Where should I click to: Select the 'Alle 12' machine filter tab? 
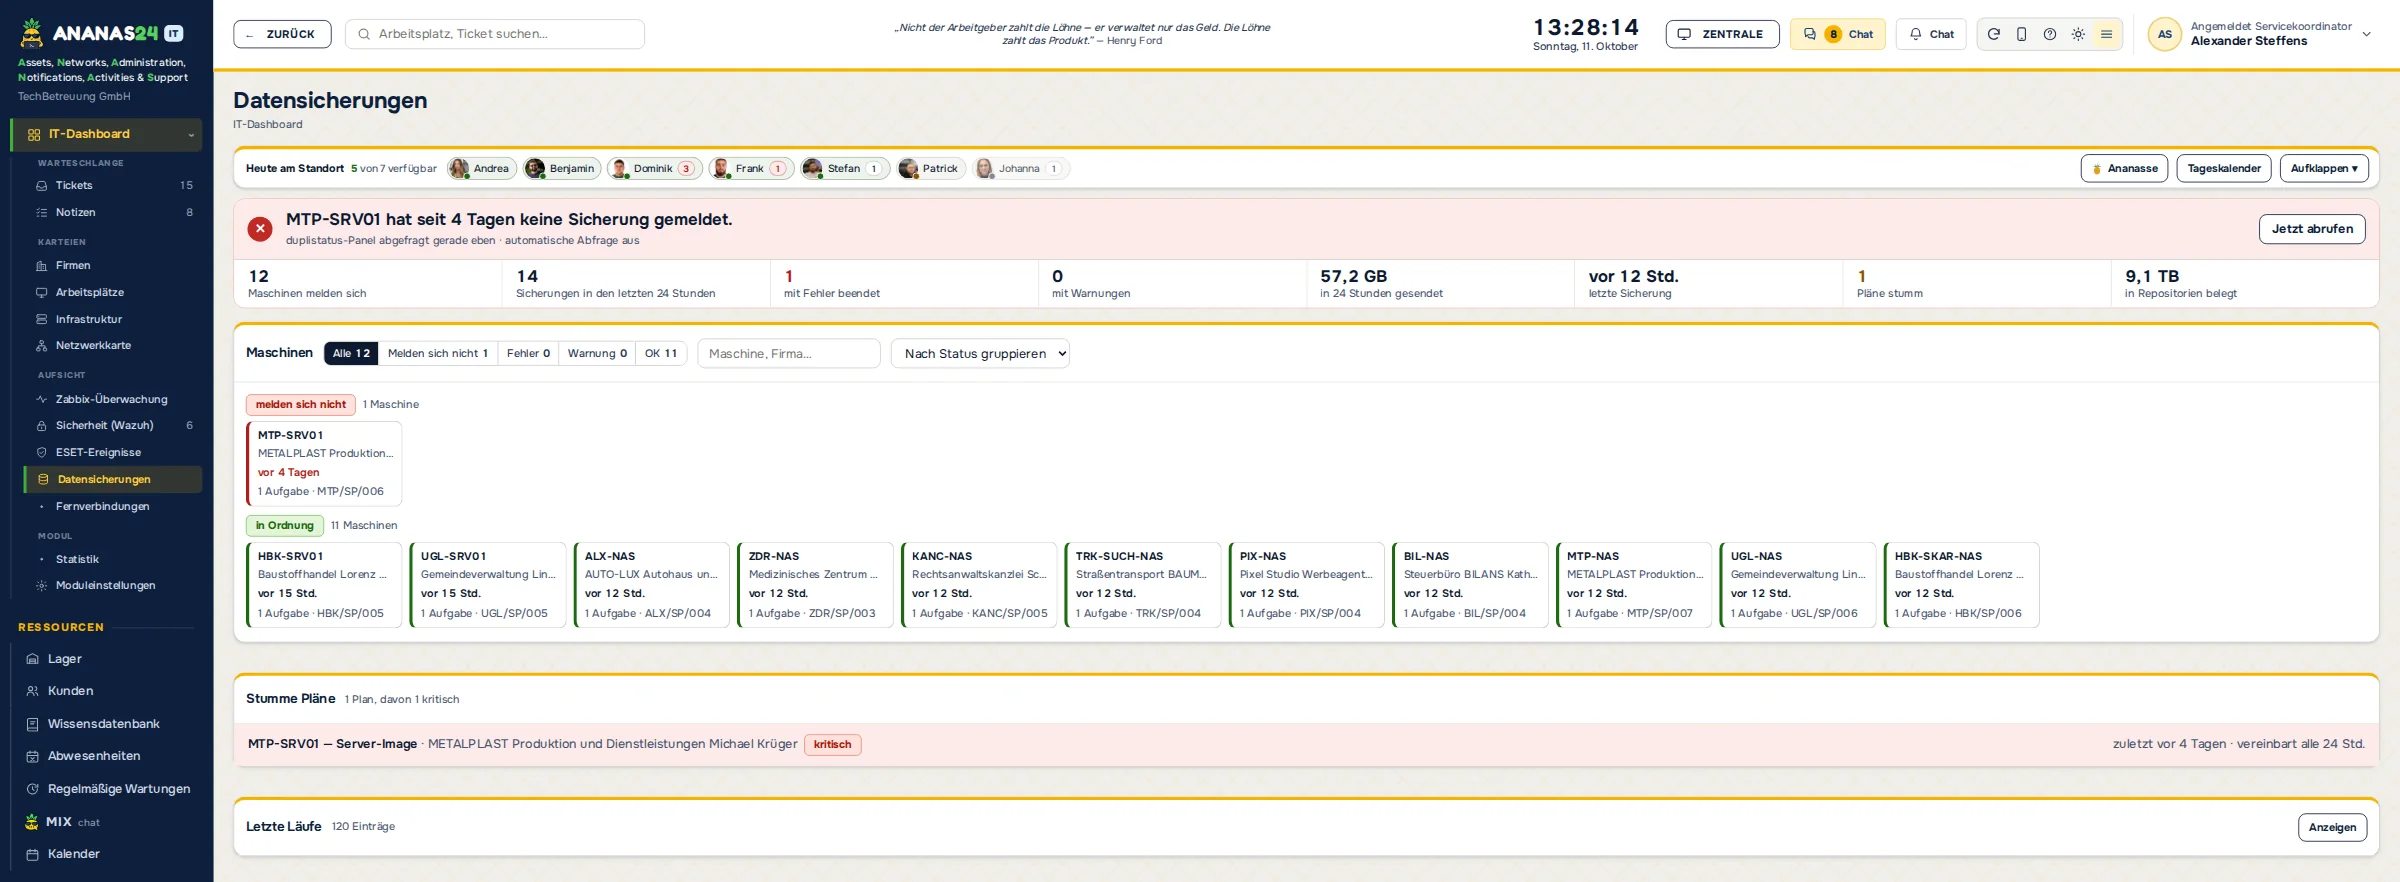click(x=351, y=354)
